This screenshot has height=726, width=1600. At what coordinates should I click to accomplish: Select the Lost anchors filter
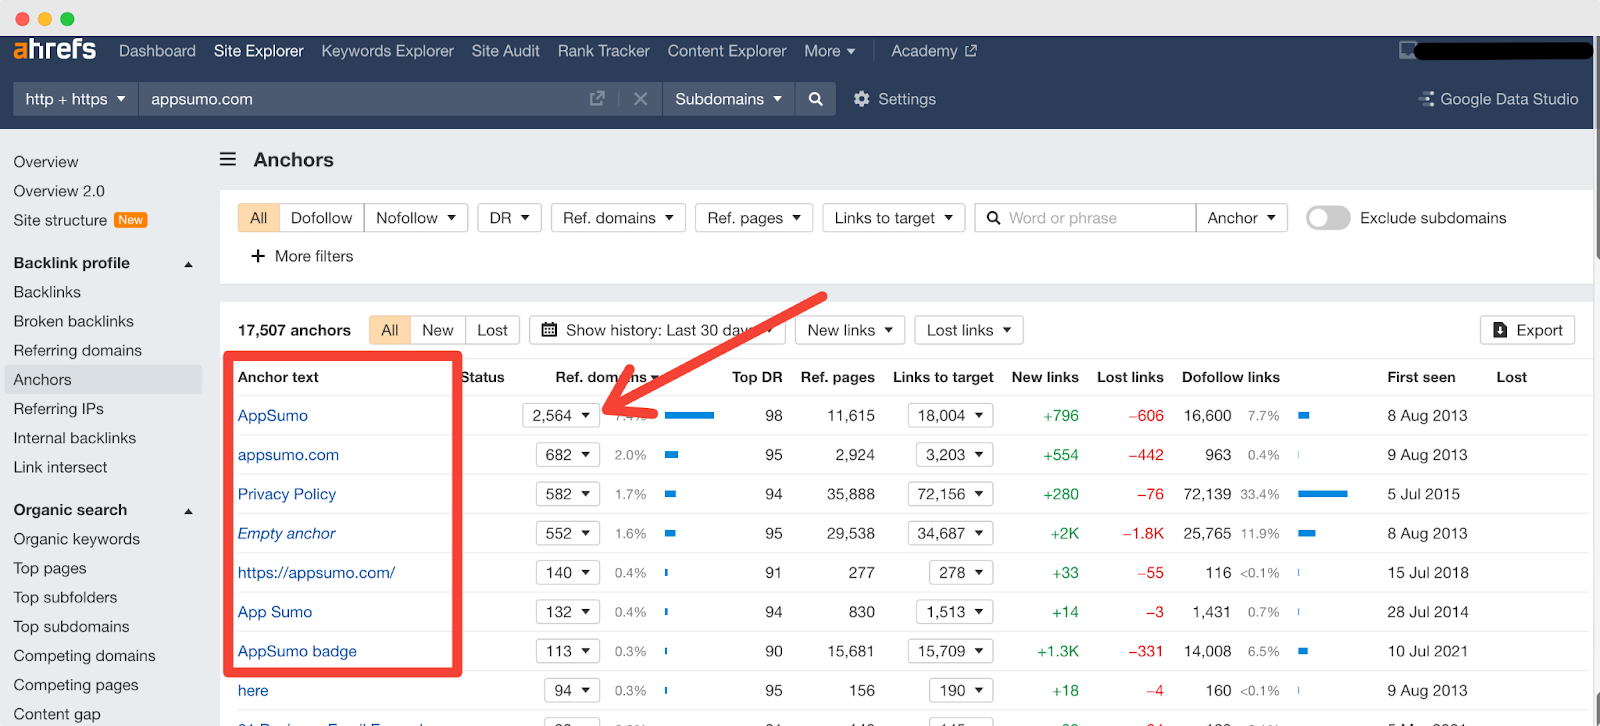pos(492,330)
